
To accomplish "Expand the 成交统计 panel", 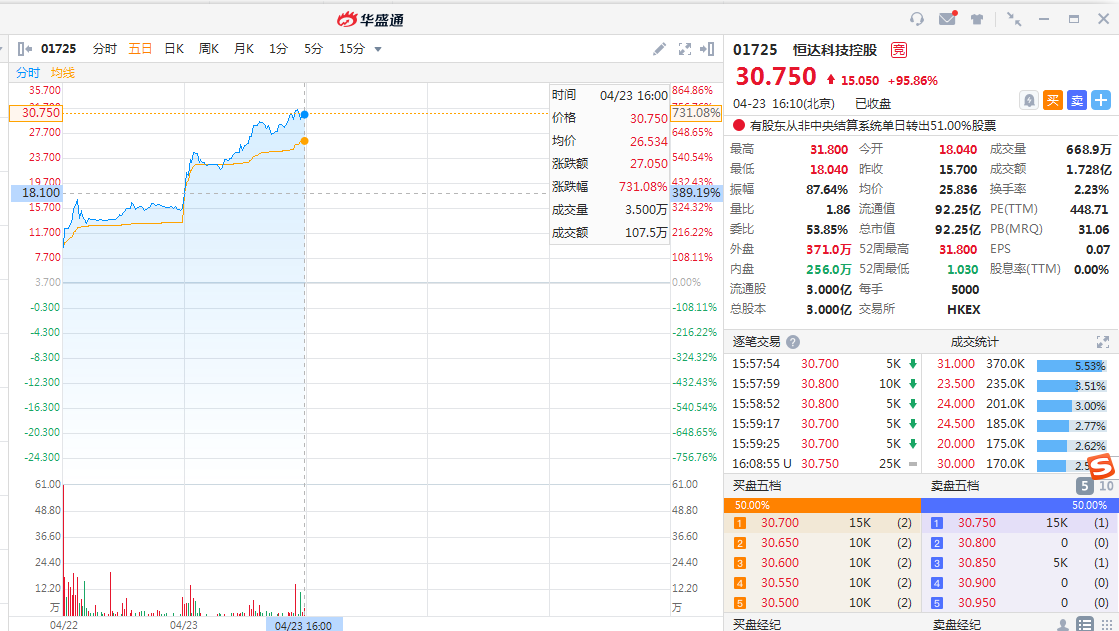I will 1103,342.
